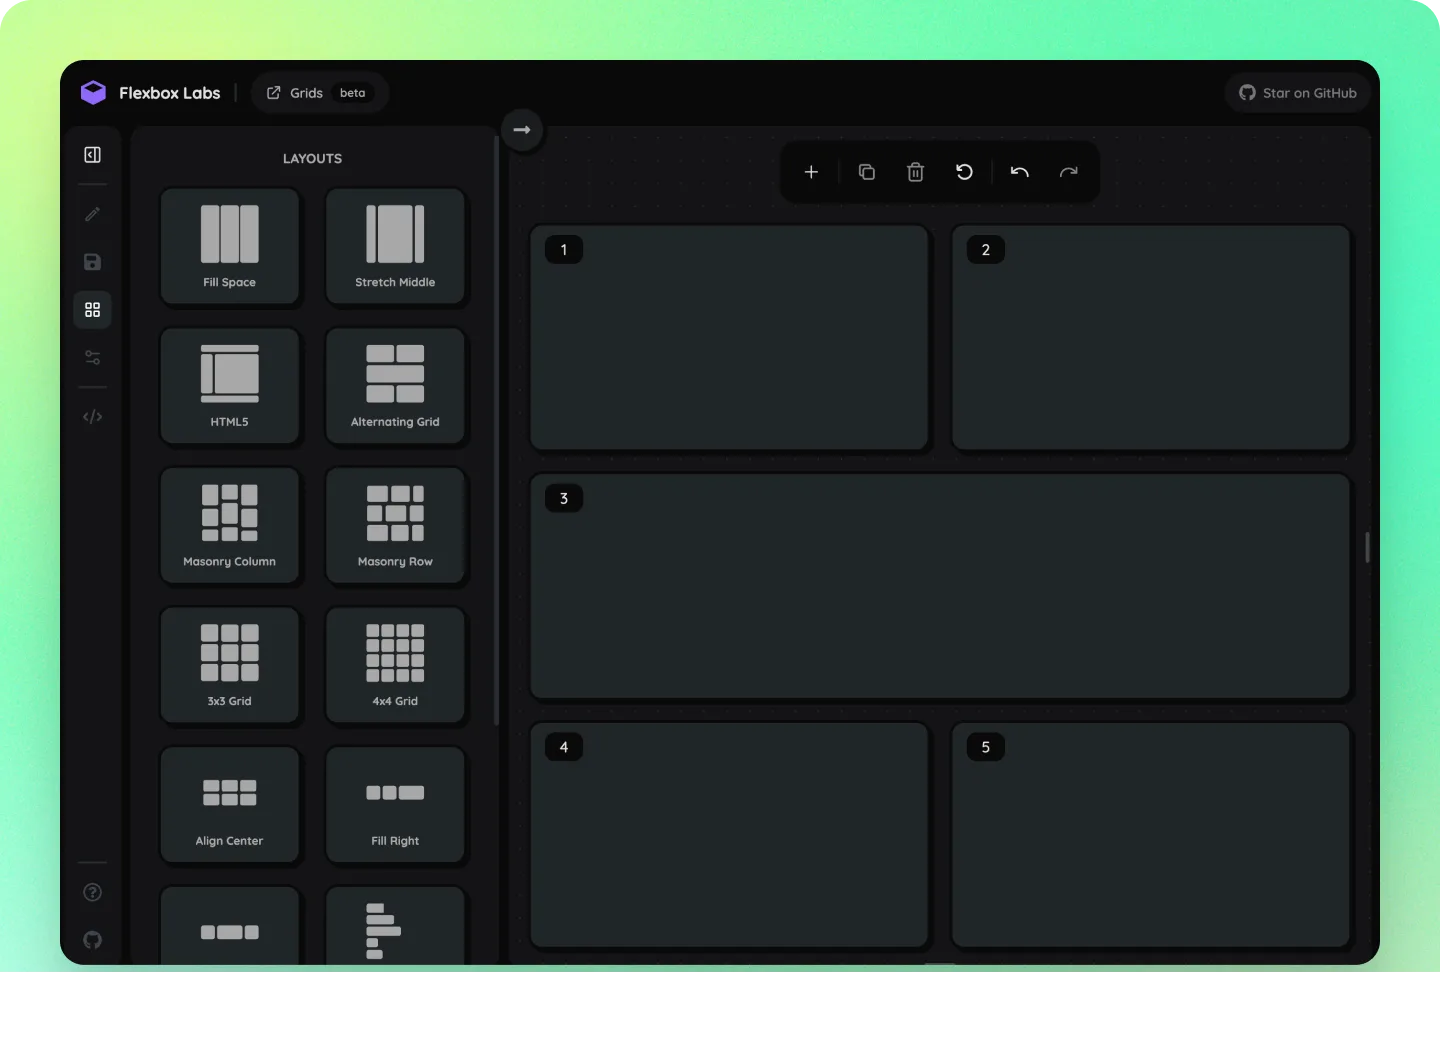Click the round arrow button at panel edge

tap(522, 130)
